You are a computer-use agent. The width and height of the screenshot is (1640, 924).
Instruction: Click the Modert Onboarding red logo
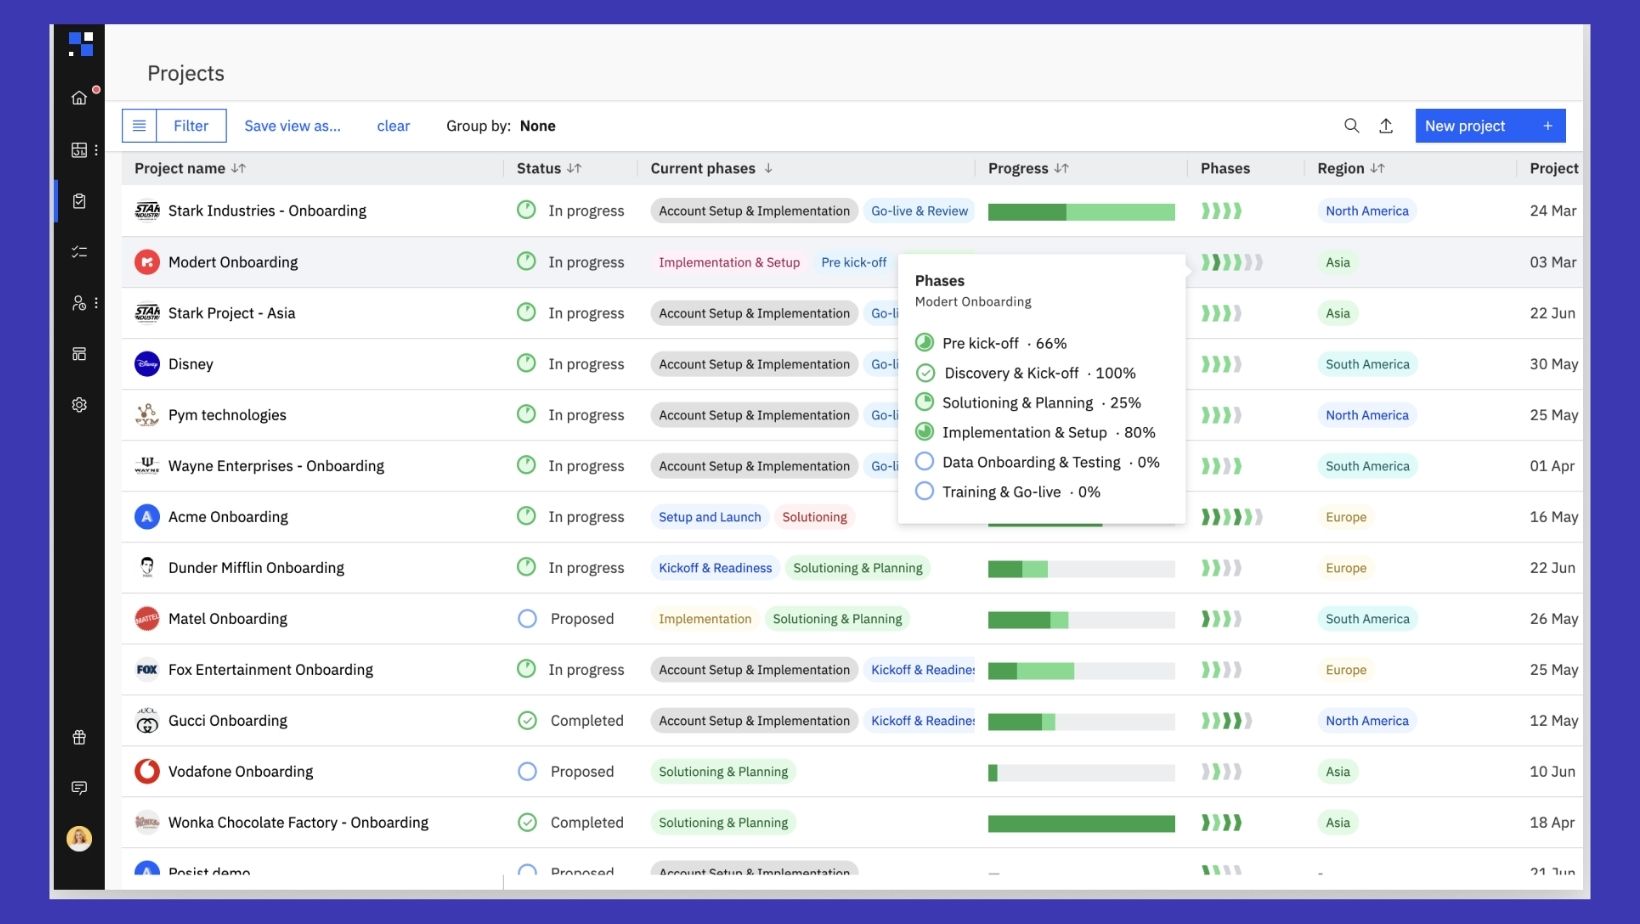[147, 262]
